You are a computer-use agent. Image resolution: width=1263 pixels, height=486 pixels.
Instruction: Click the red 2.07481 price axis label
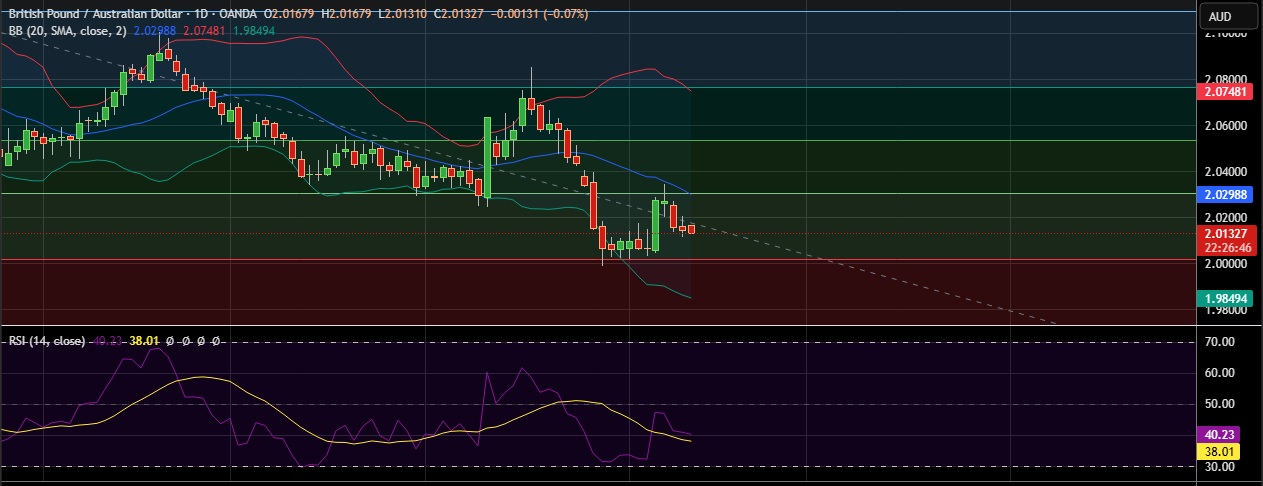[x=1224, y=92]
